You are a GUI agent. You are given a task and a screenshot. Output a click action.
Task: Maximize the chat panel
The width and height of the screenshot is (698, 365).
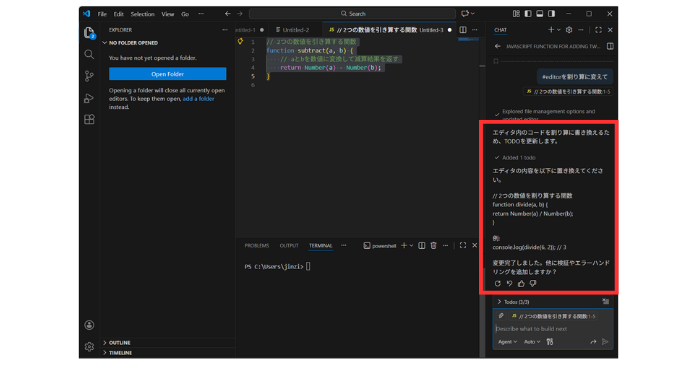(598, 30)
